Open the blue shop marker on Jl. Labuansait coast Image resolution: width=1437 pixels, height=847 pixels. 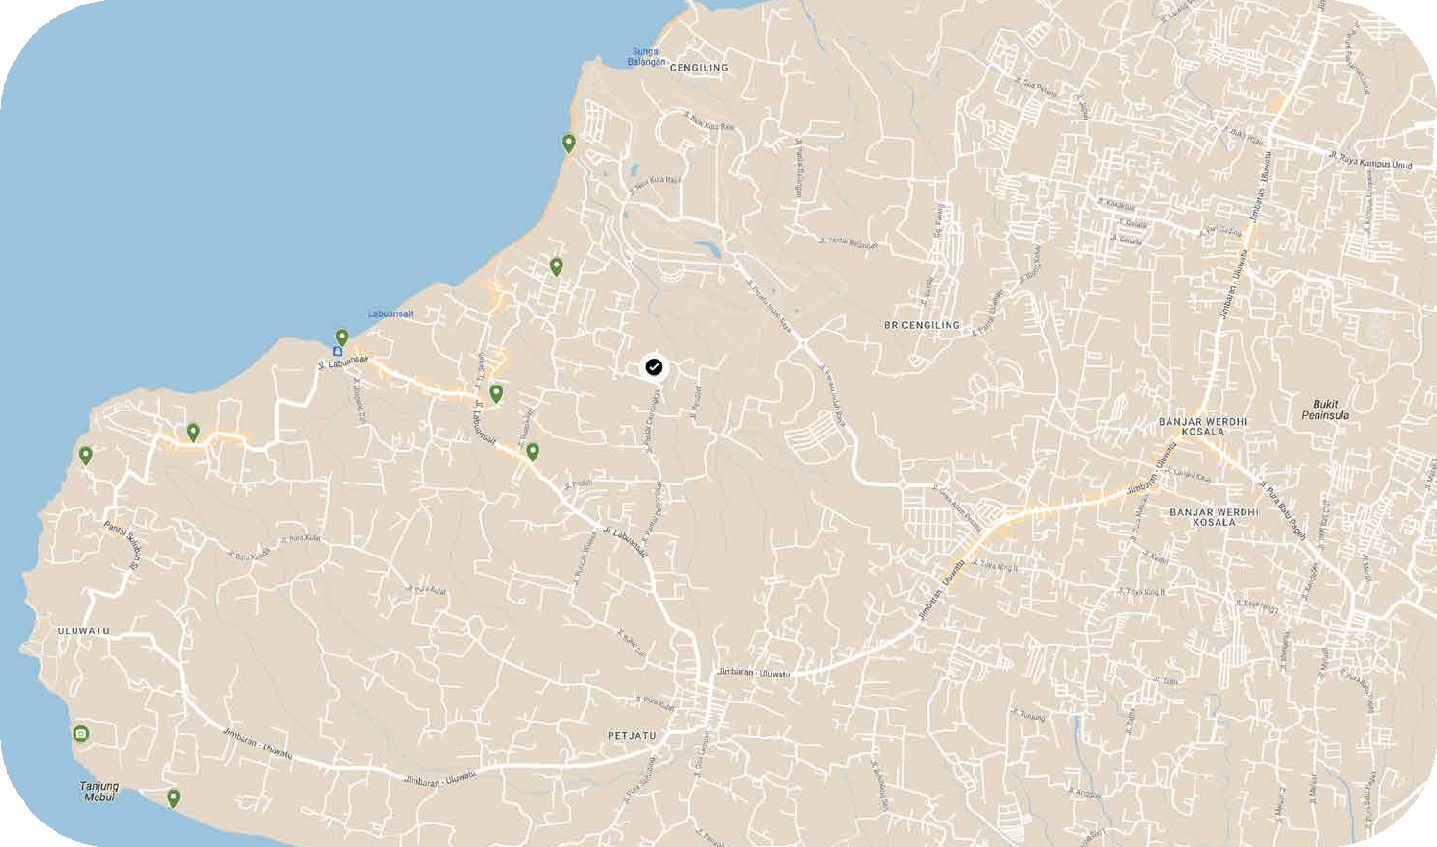point(336,353)
